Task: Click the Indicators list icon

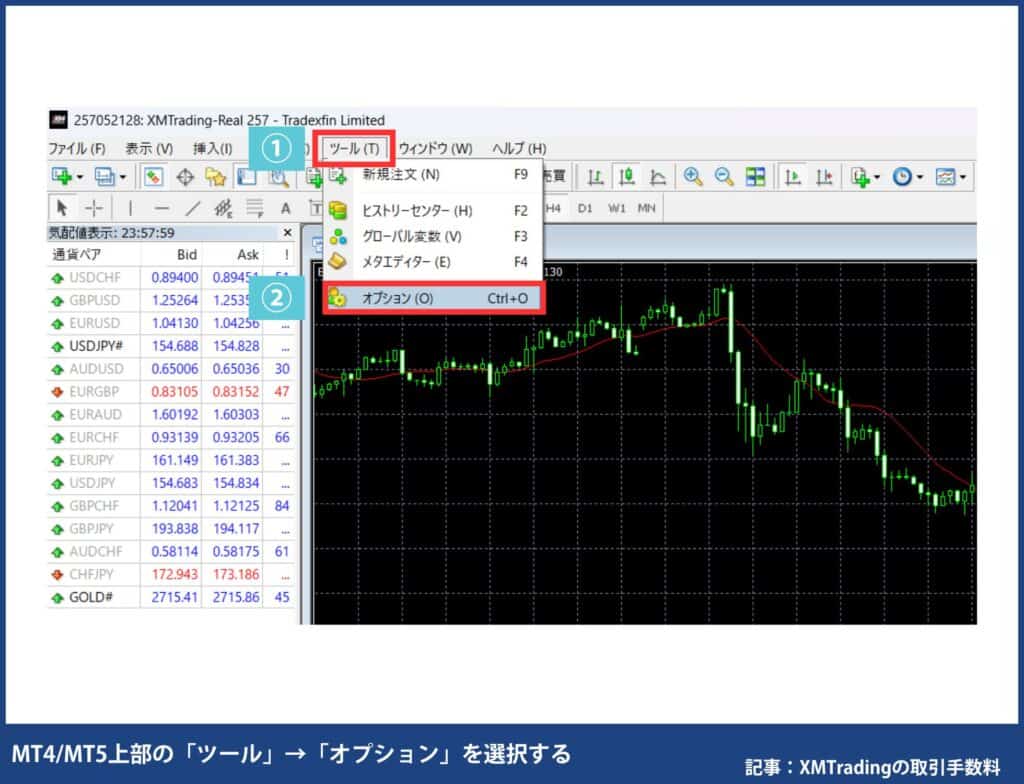Action: tap(860, 176)
